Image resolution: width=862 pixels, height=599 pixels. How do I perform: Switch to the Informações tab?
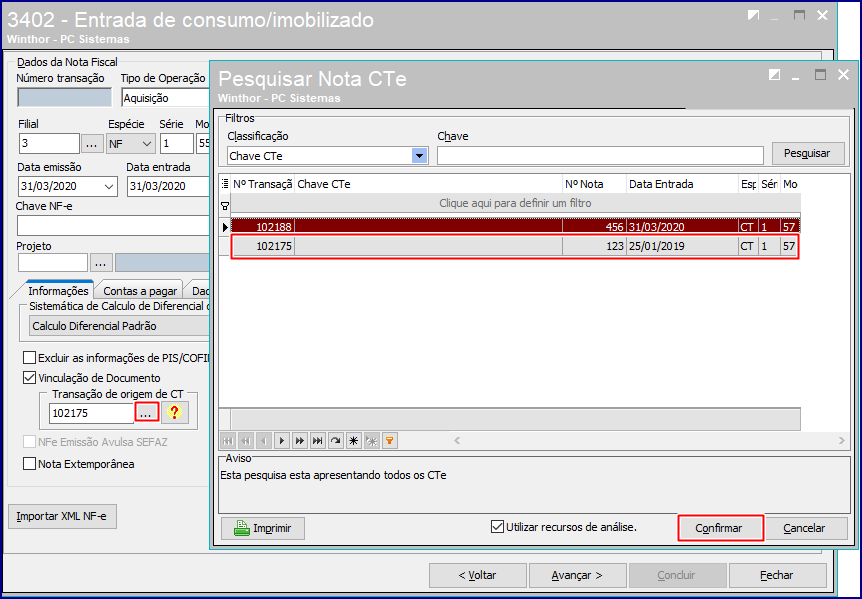pos(58,290)
